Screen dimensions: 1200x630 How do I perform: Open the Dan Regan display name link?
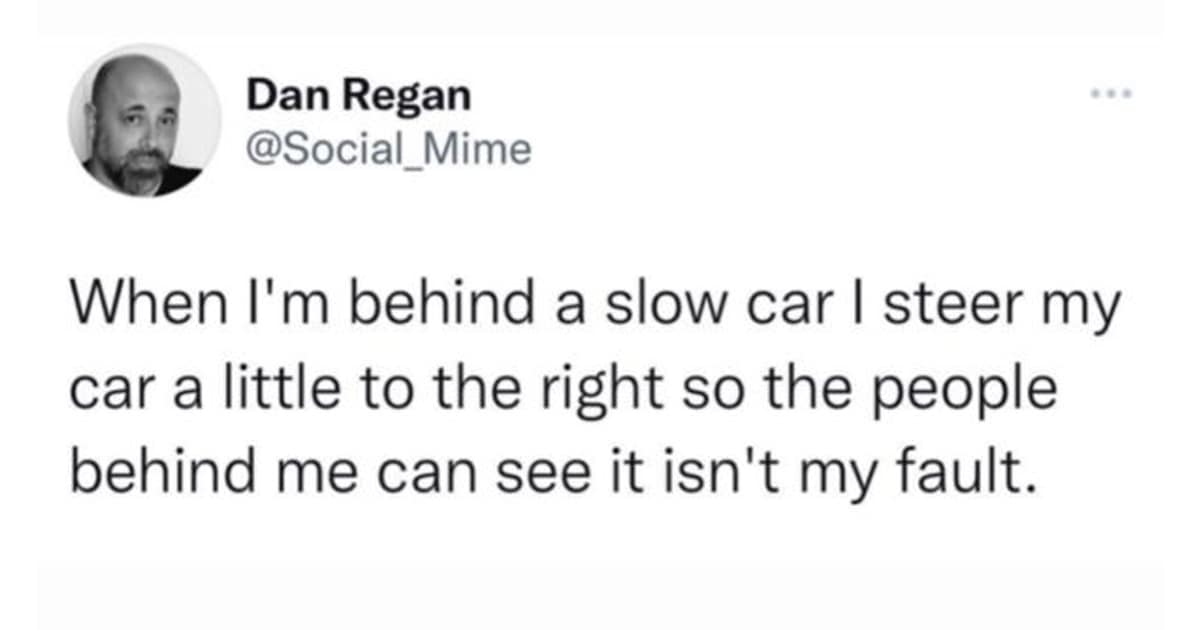(358, 97)
